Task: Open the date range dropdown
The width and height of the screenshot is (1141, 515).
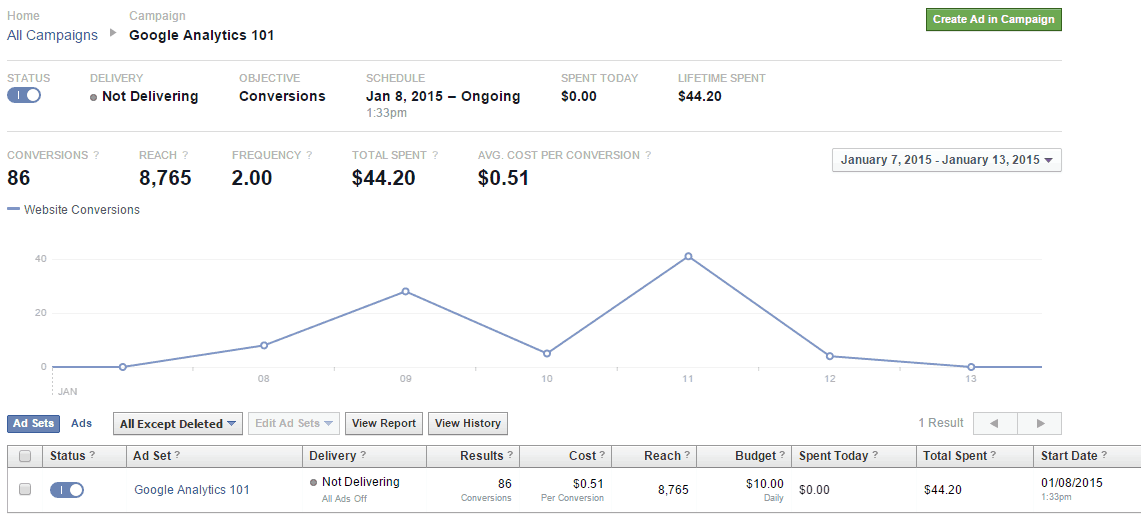Action: 946,160
